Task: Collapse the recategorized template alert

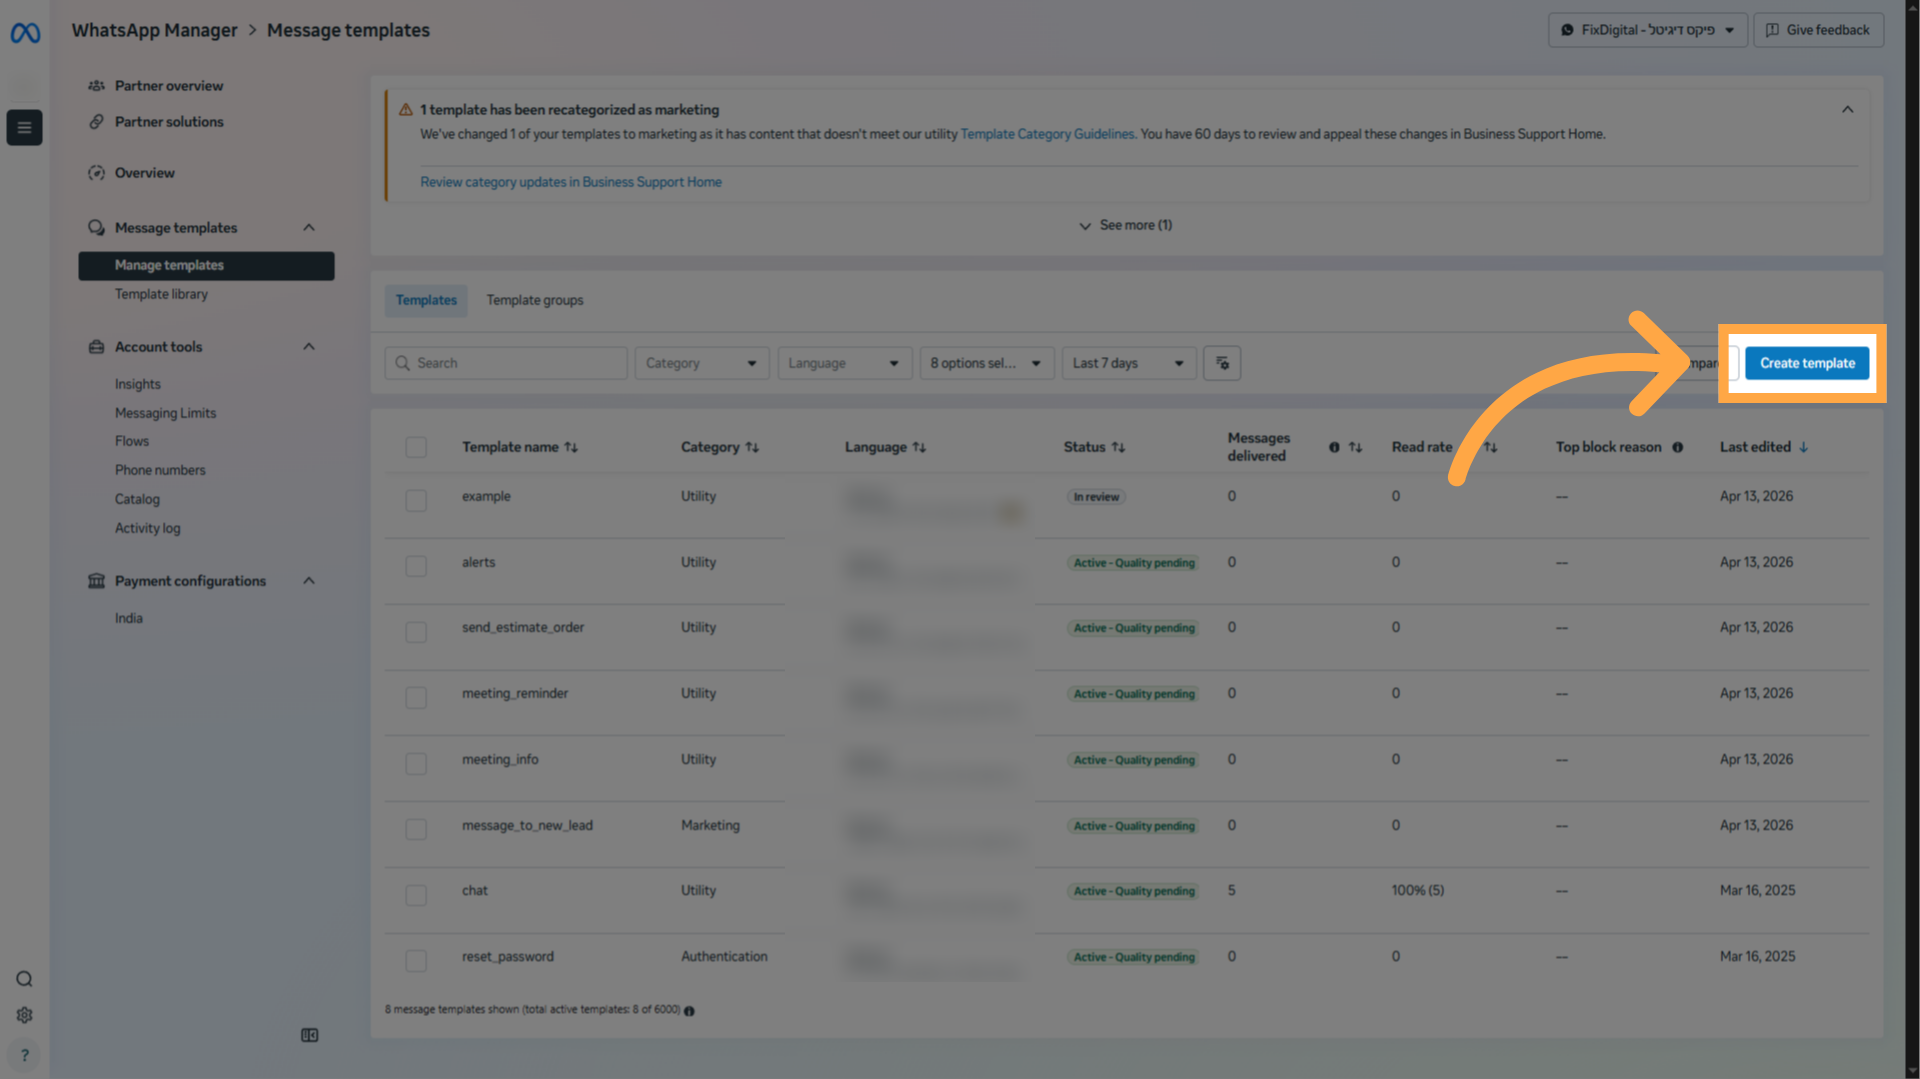Action: (x=1848, y=110)
